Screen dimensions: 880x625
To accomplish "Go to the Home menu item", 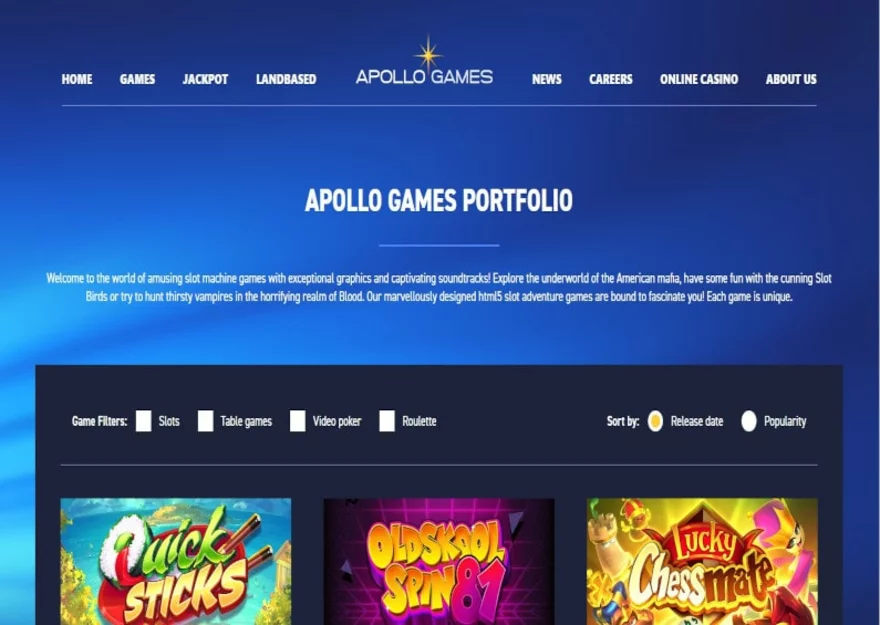I will (77, 79).
